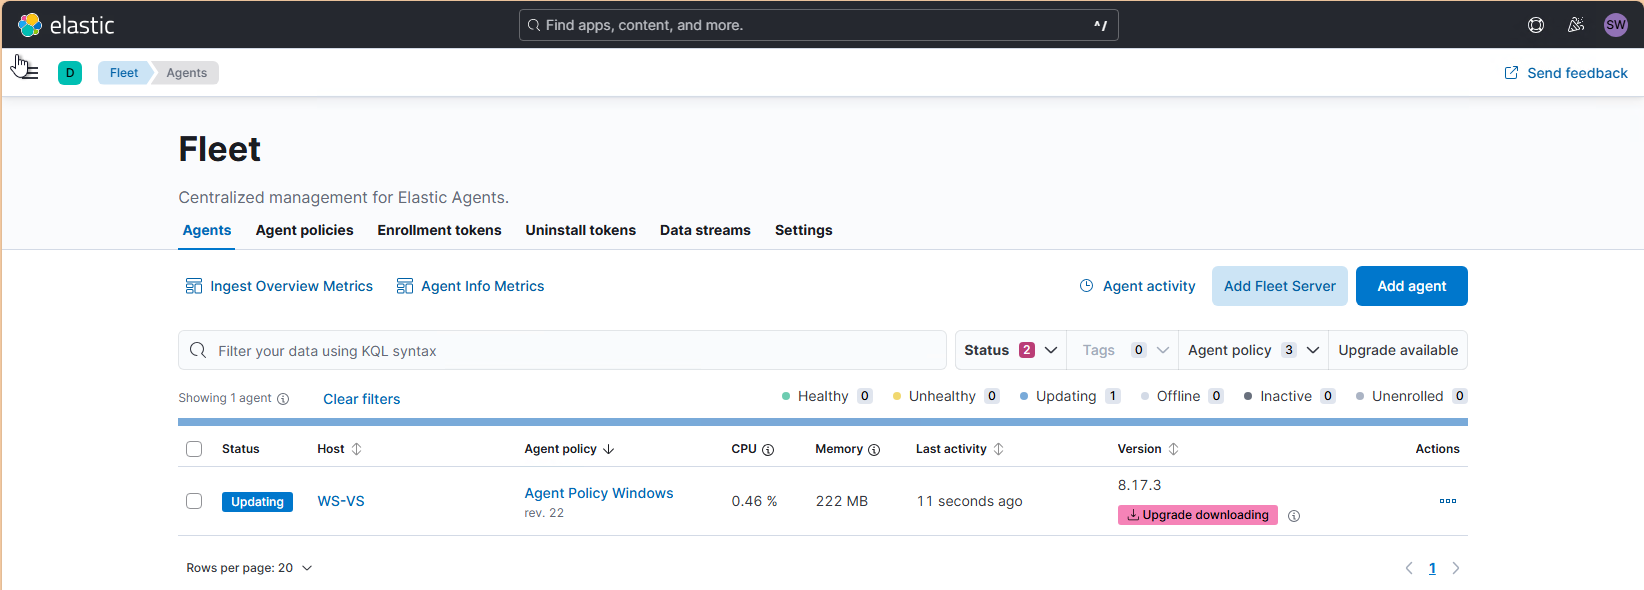Click the Agents breadcrumb
Screen dimensions: 1644x590
(187, 73)
